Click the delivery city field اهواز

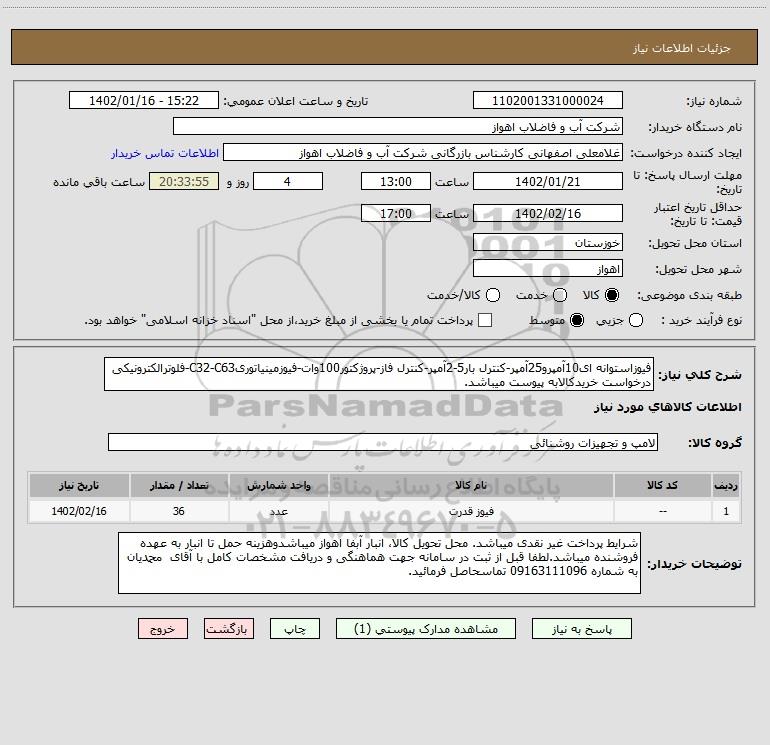point(548,269)
